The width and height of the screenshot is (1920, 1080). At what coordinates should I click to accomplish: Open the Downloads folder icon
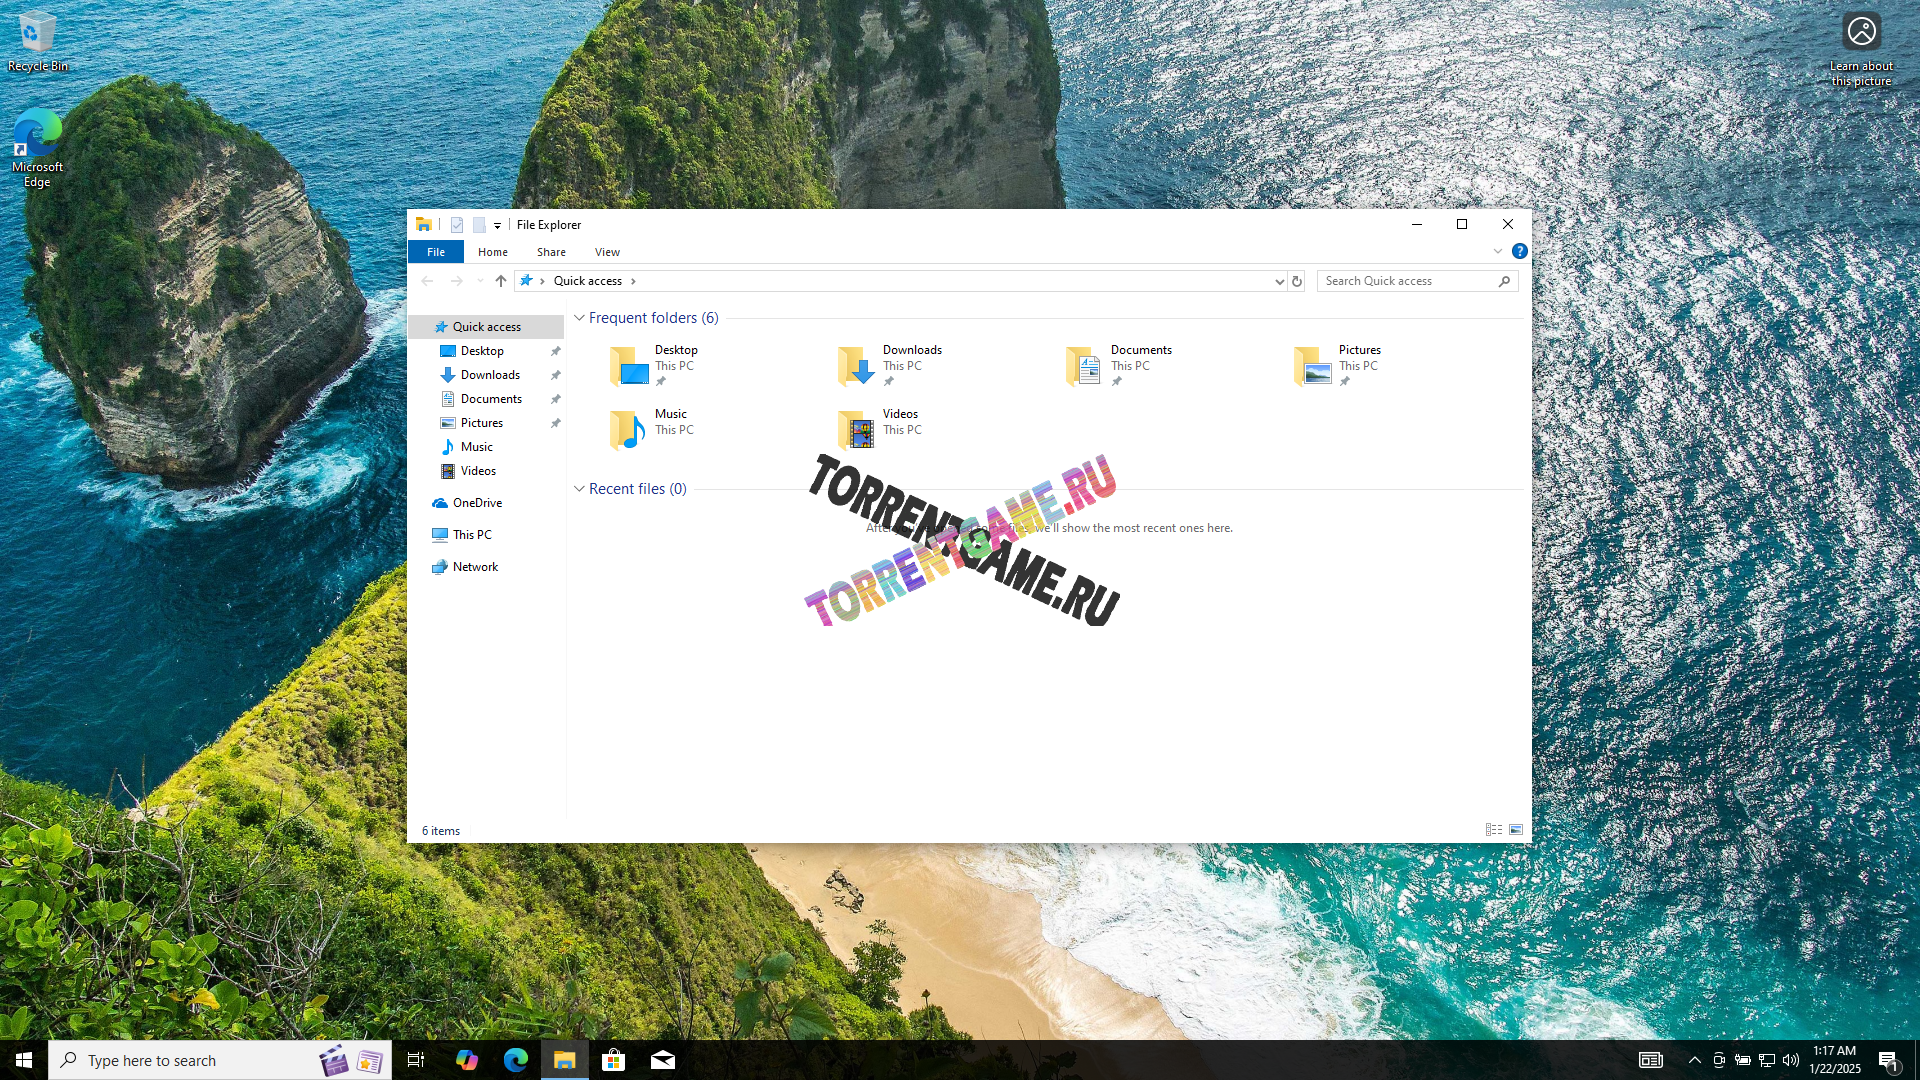tap(856, 366)
